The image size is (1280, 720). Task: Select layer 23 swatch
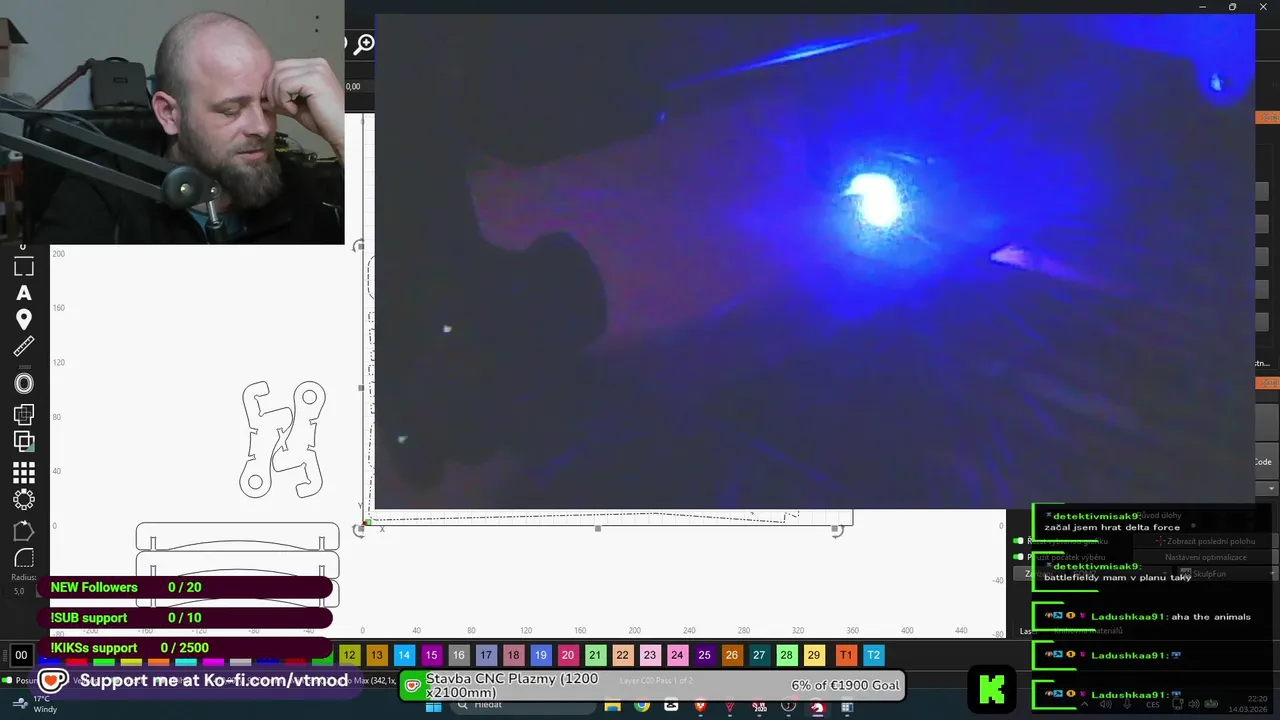pos(650,656)
